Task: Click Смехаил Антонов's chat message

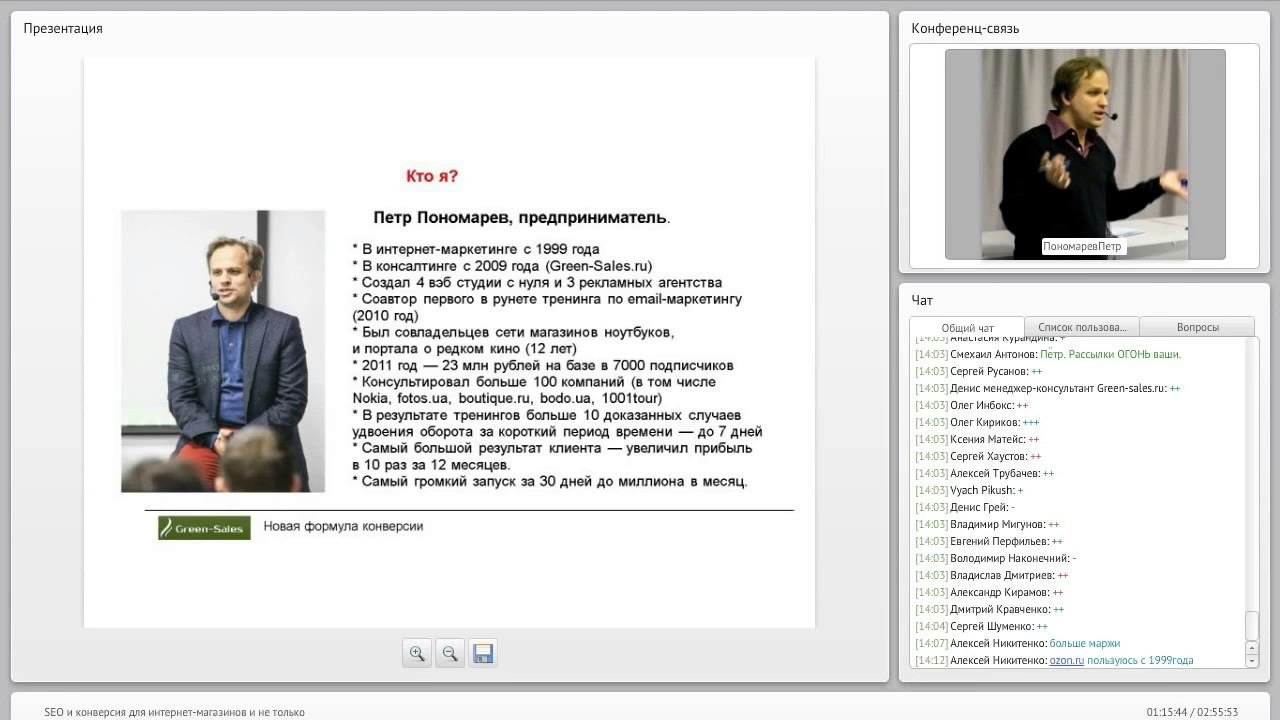Action: click(1048, 354)
